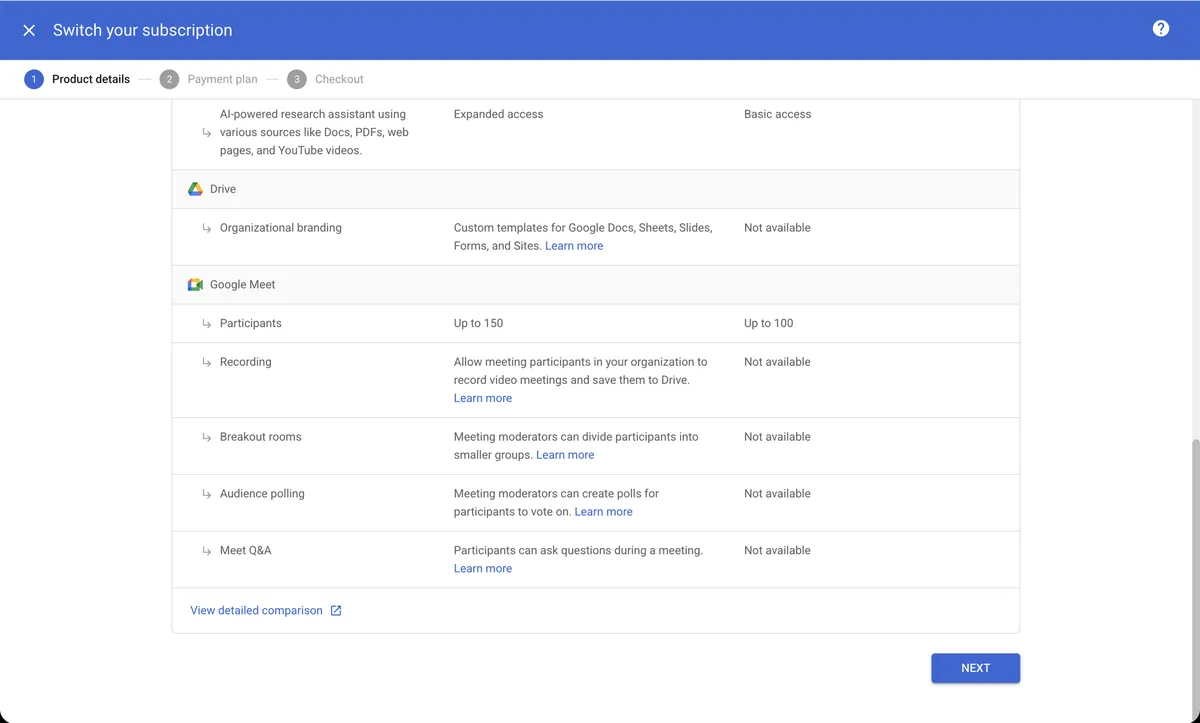Click "Not available" in the Meet Q&A row
This screenshot has height=723, width=1200.
click(777, 551)
